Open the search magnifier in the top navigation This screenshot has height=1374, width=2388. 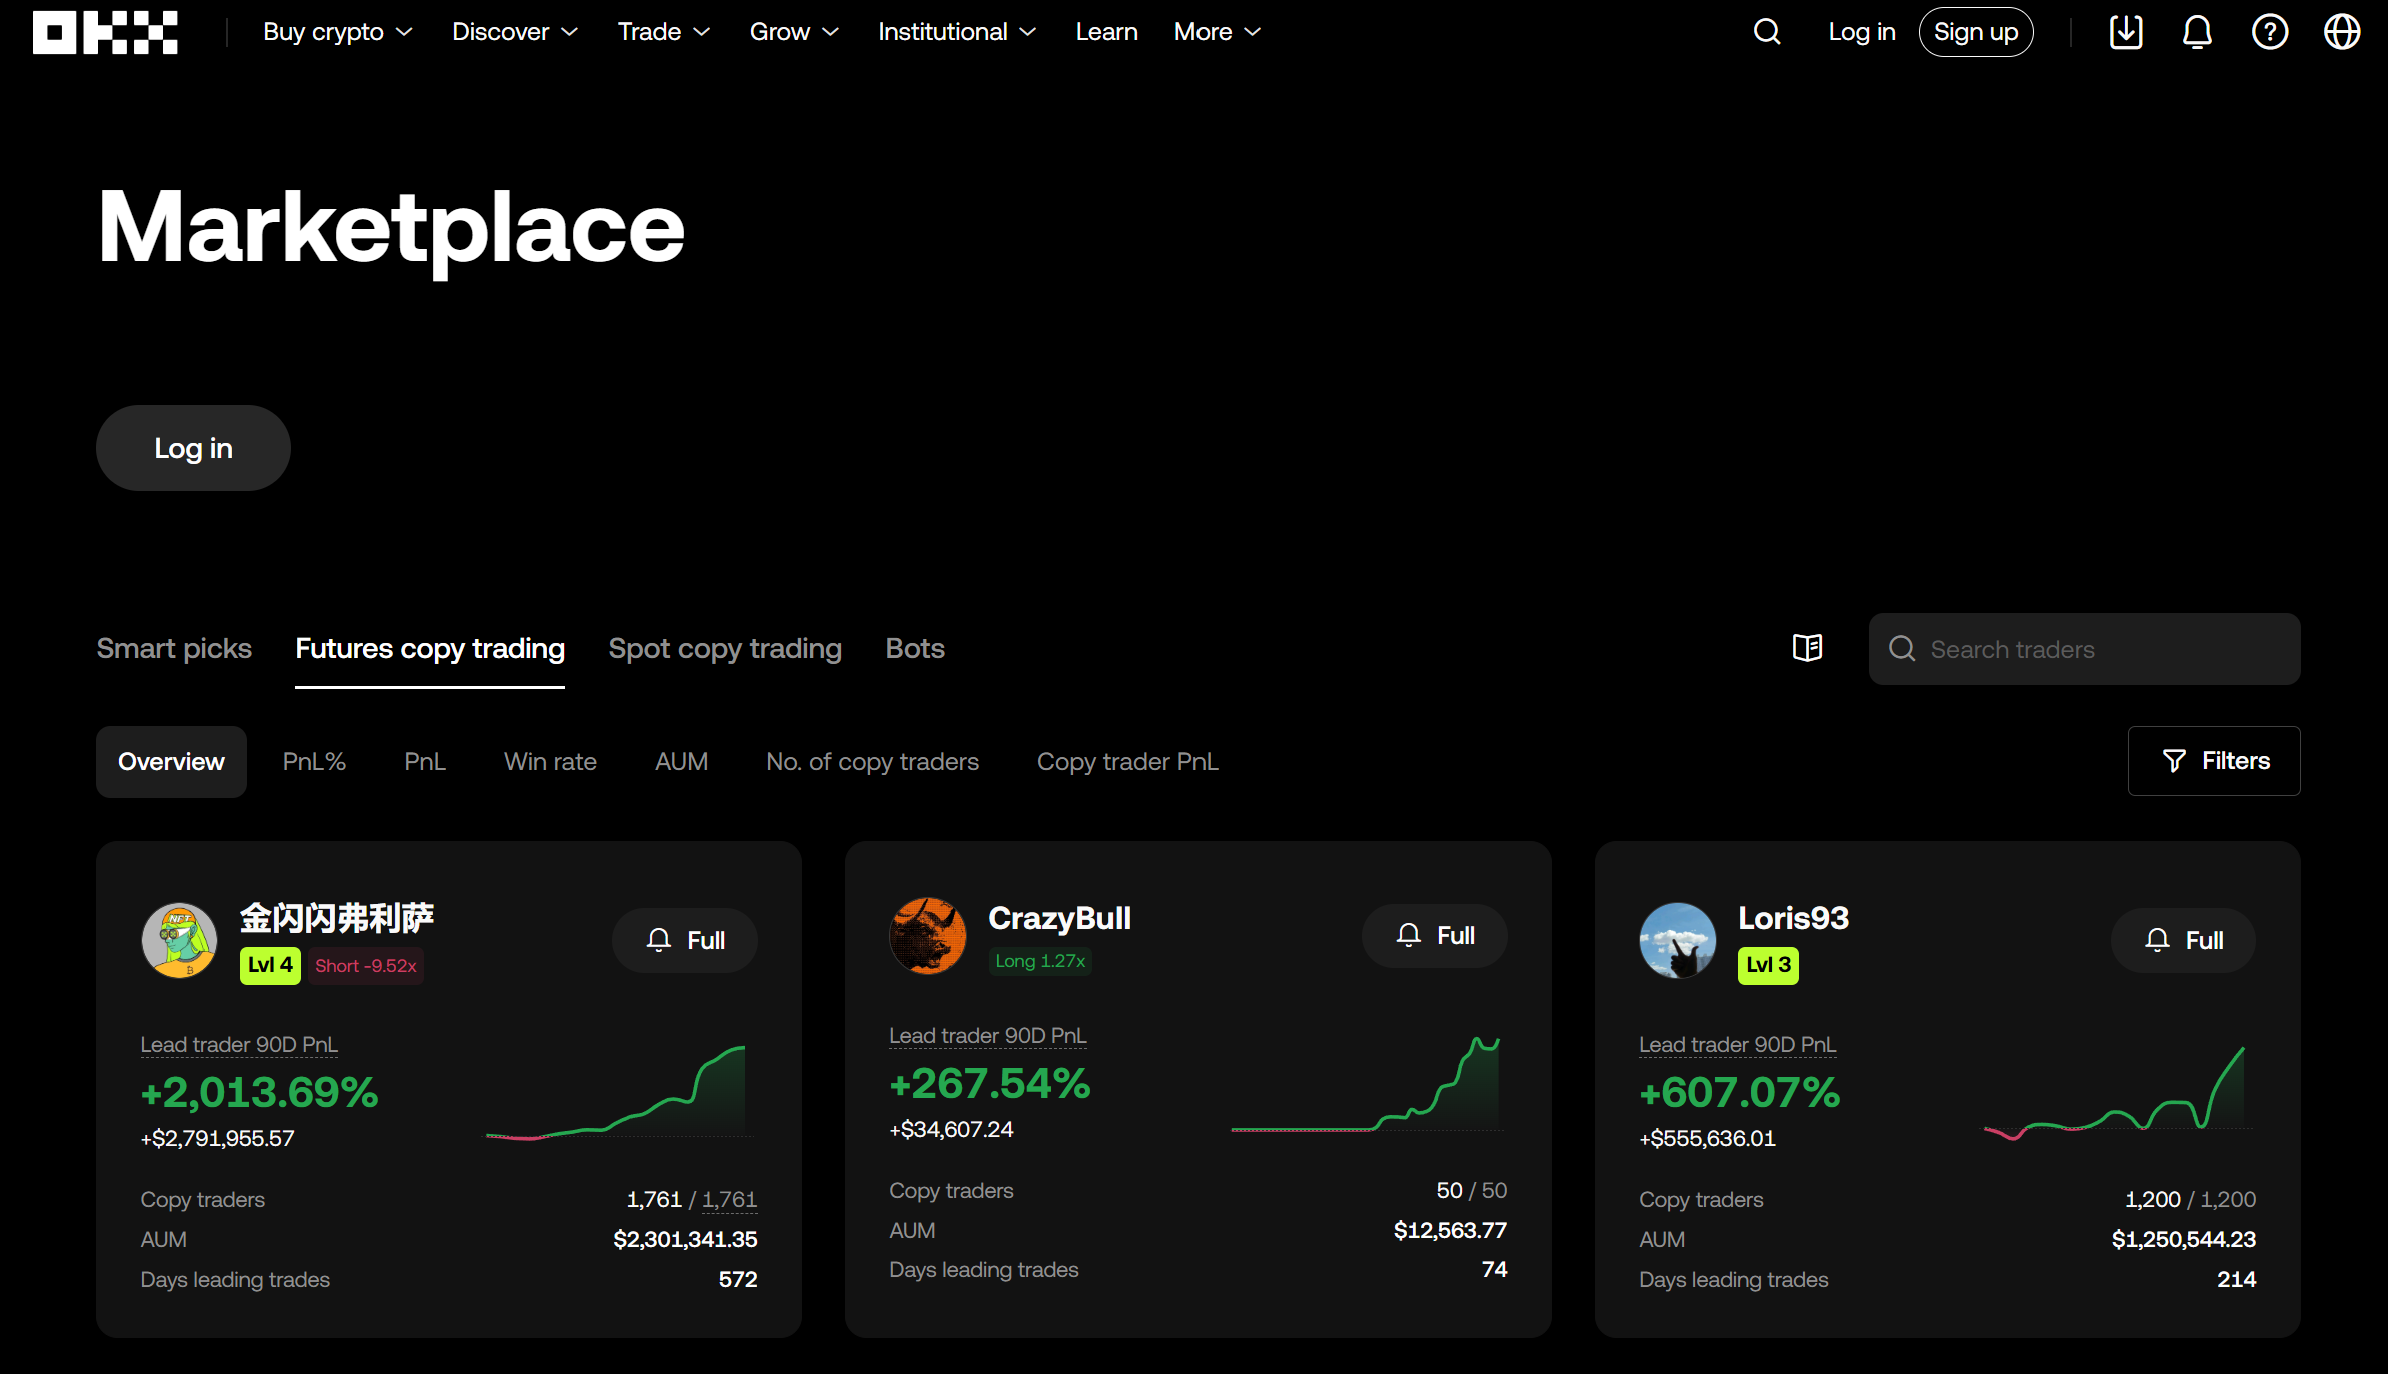[1766, 31]
